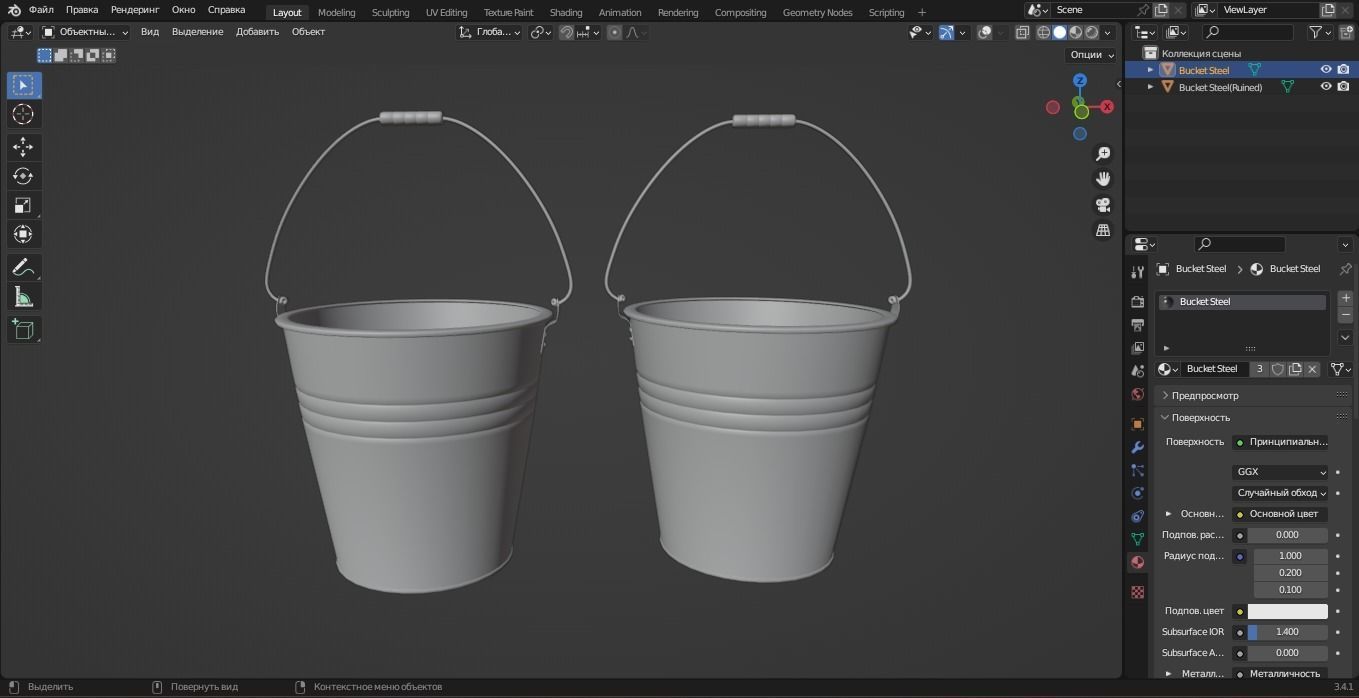The height and width of the screenshot is (698, 1359).
Task: Open the Object Constraints properties tab
Action: point(1137,516)
